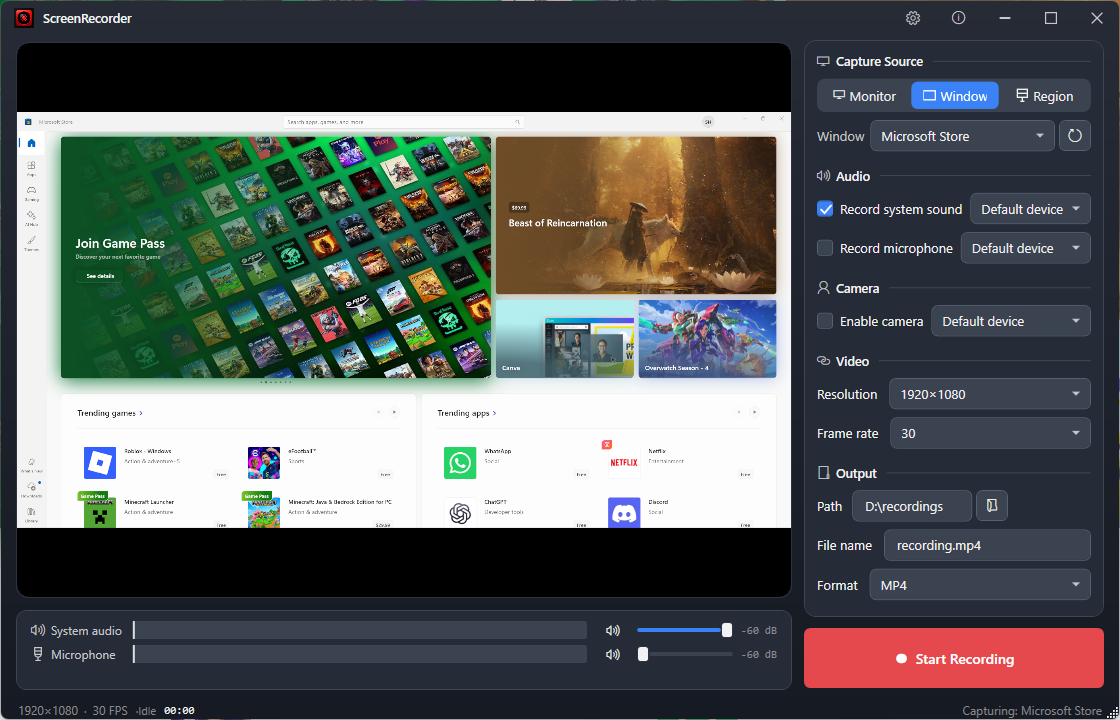Click the ChatGPT icon in the preview

point(460,513)
